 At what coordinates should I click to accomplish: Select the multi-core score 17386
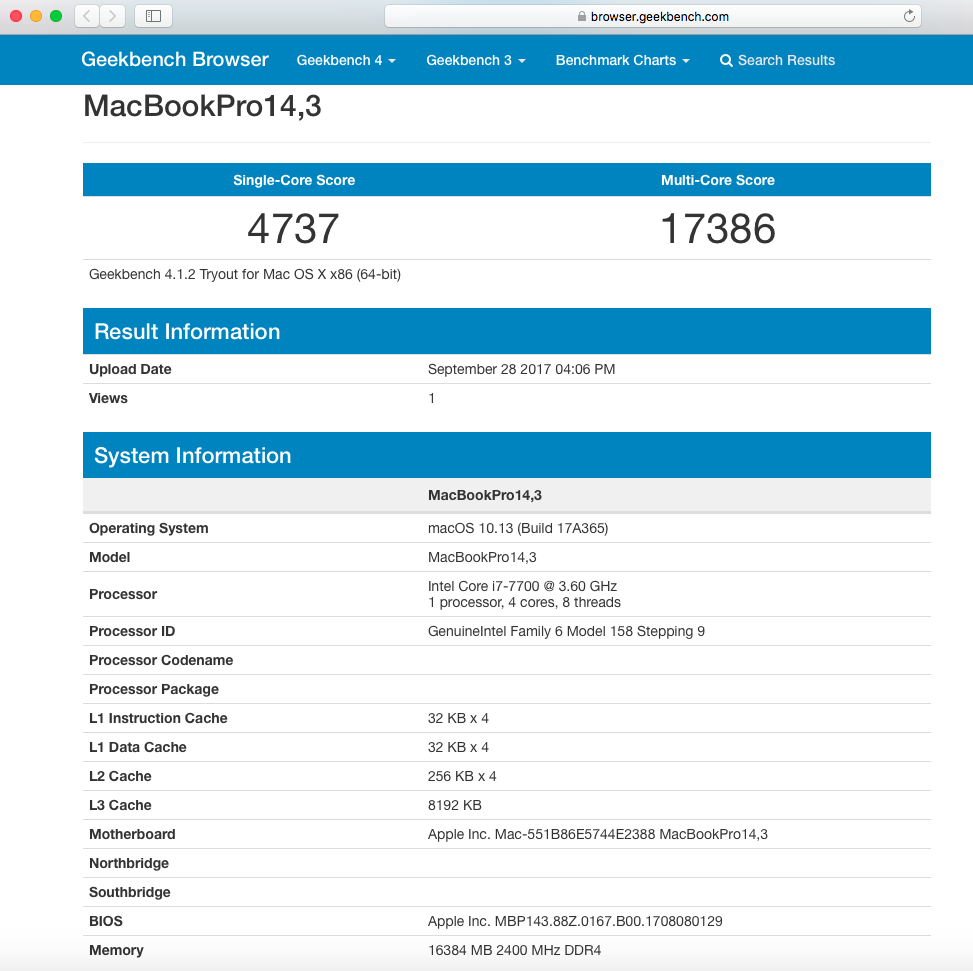coord(718,228)
